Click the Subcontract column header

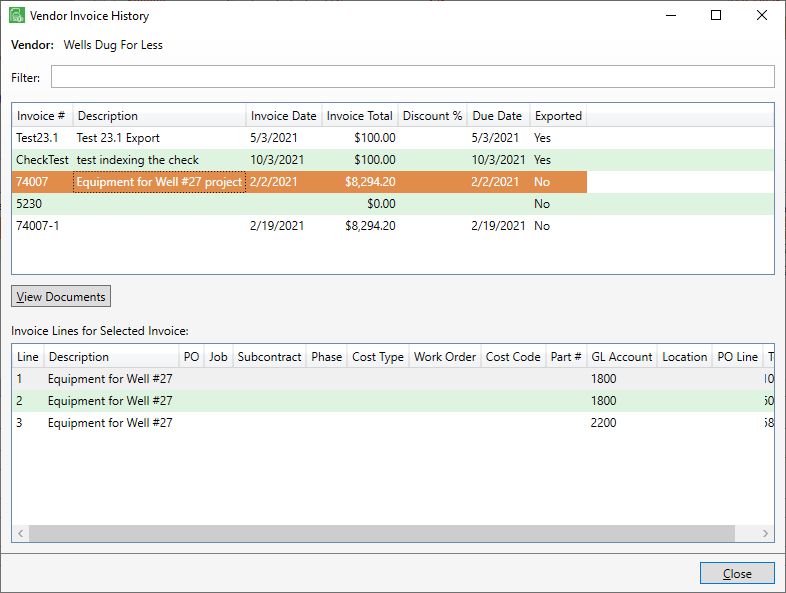[x=269, y=357]
